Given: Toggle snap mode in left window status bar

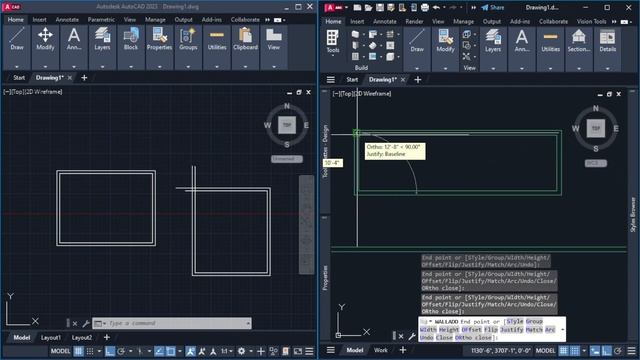Looking at the screenshot, I should pyautogui.click(x=90, y=351).
